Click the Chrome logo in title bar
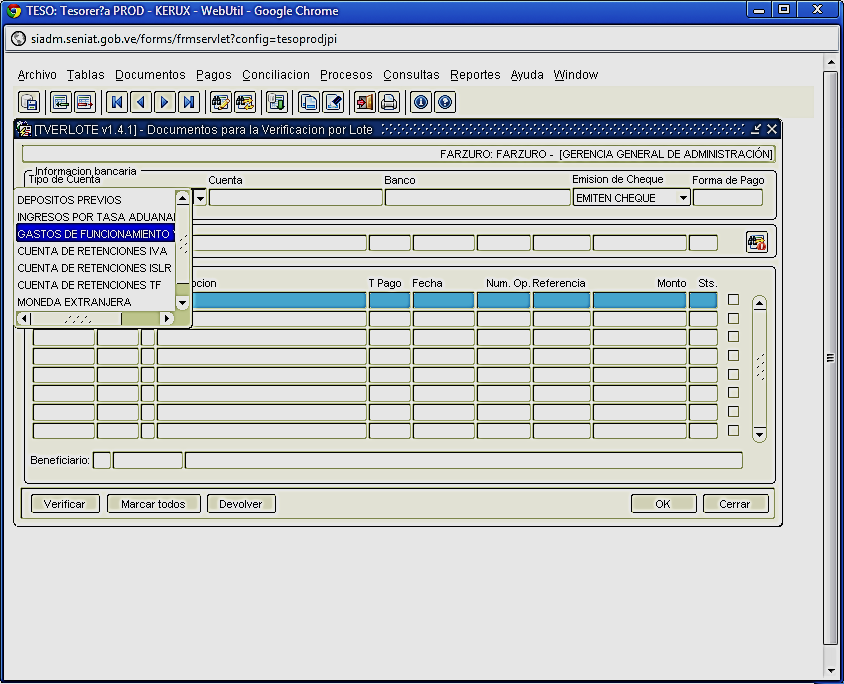 [x=14, y=11]
